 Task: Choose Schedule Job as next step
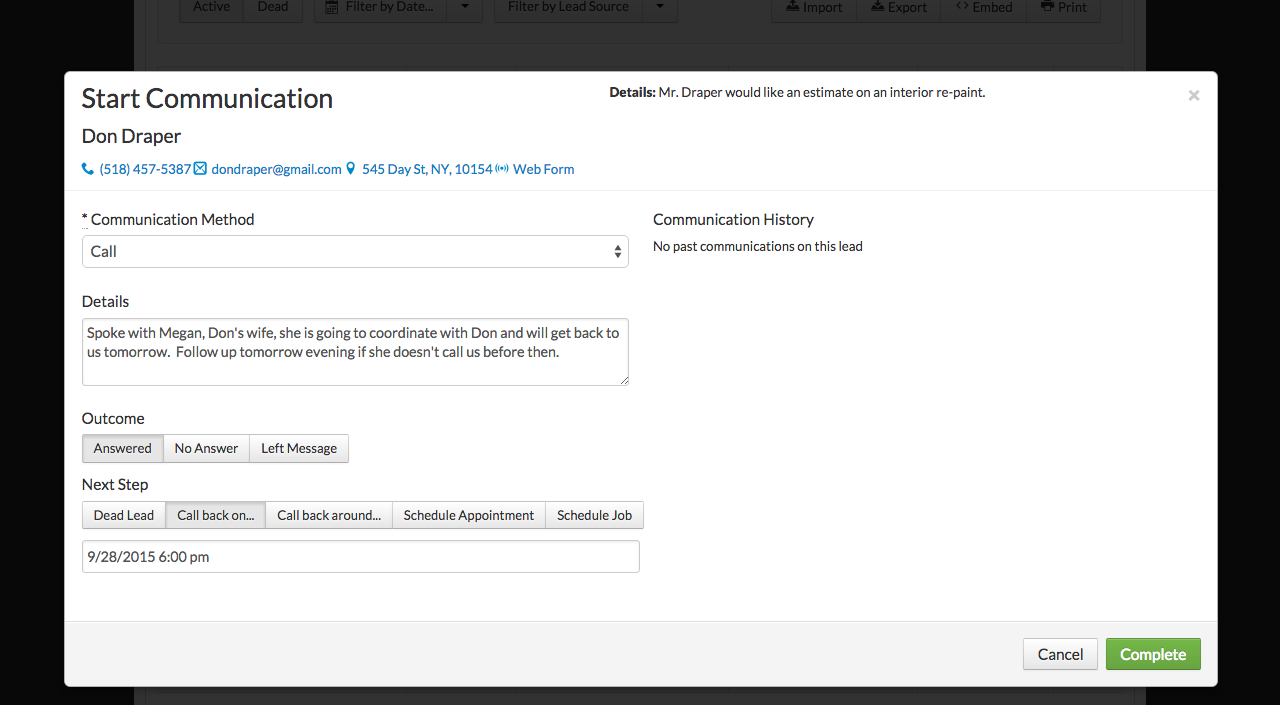coord(594,515)
